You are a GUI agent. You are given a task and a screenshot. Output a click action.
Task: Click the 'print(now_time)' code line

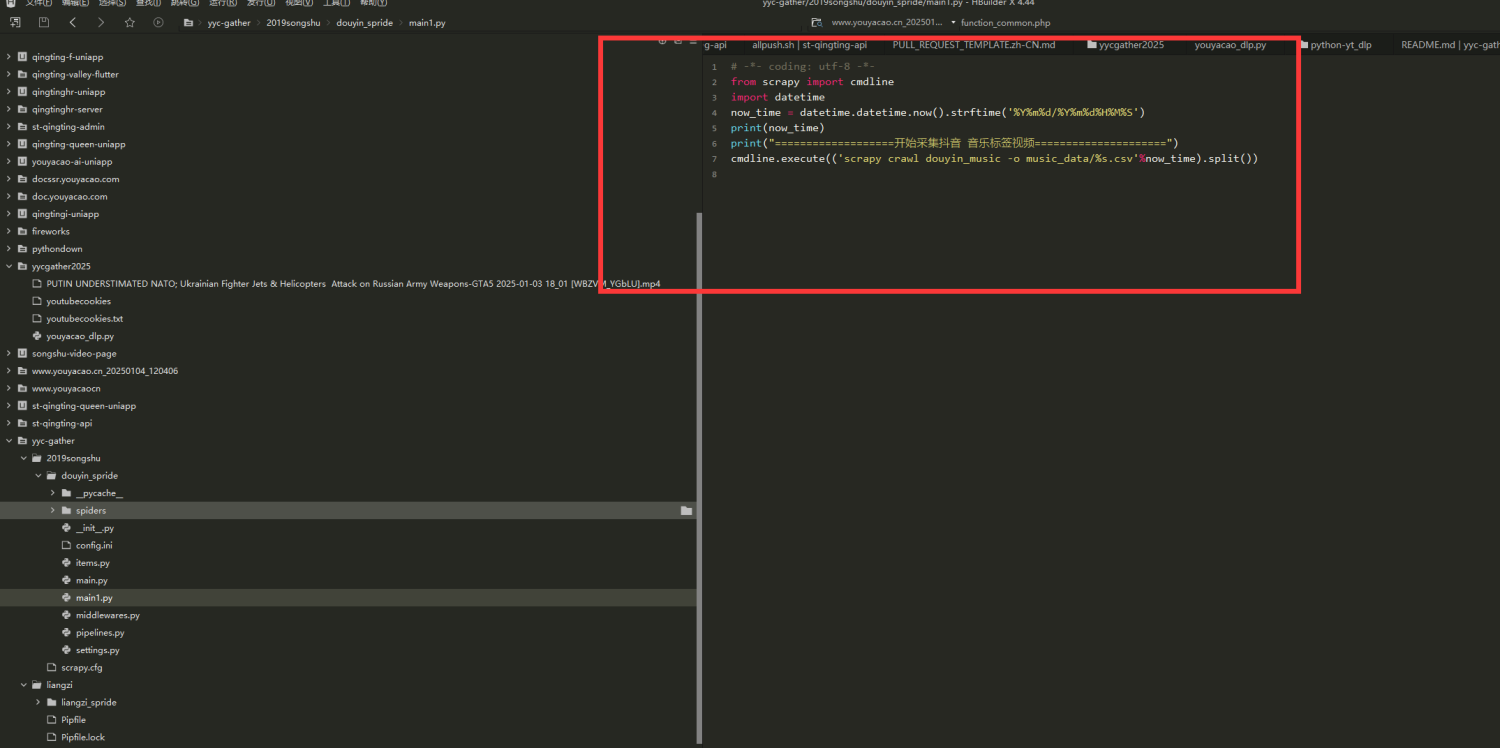click(x=778, y=128)
